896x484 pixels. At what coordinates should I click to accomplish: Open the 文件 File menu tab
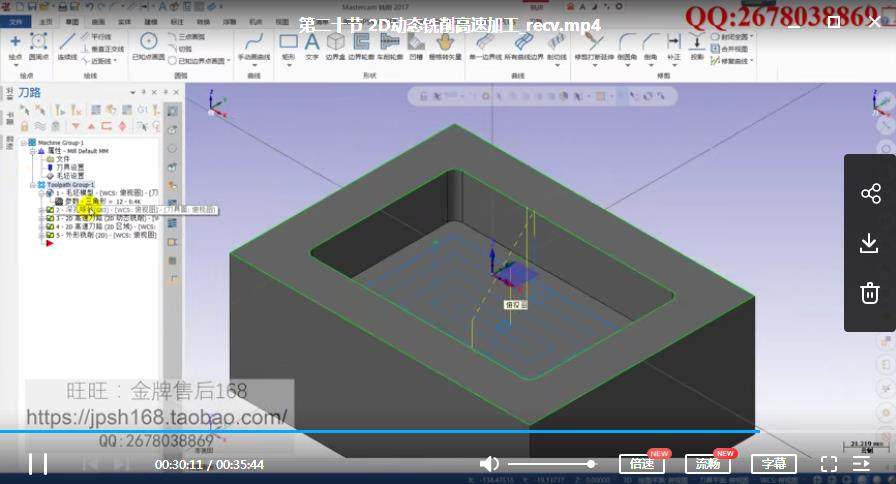pyautogui.click(x=15, y=22)
